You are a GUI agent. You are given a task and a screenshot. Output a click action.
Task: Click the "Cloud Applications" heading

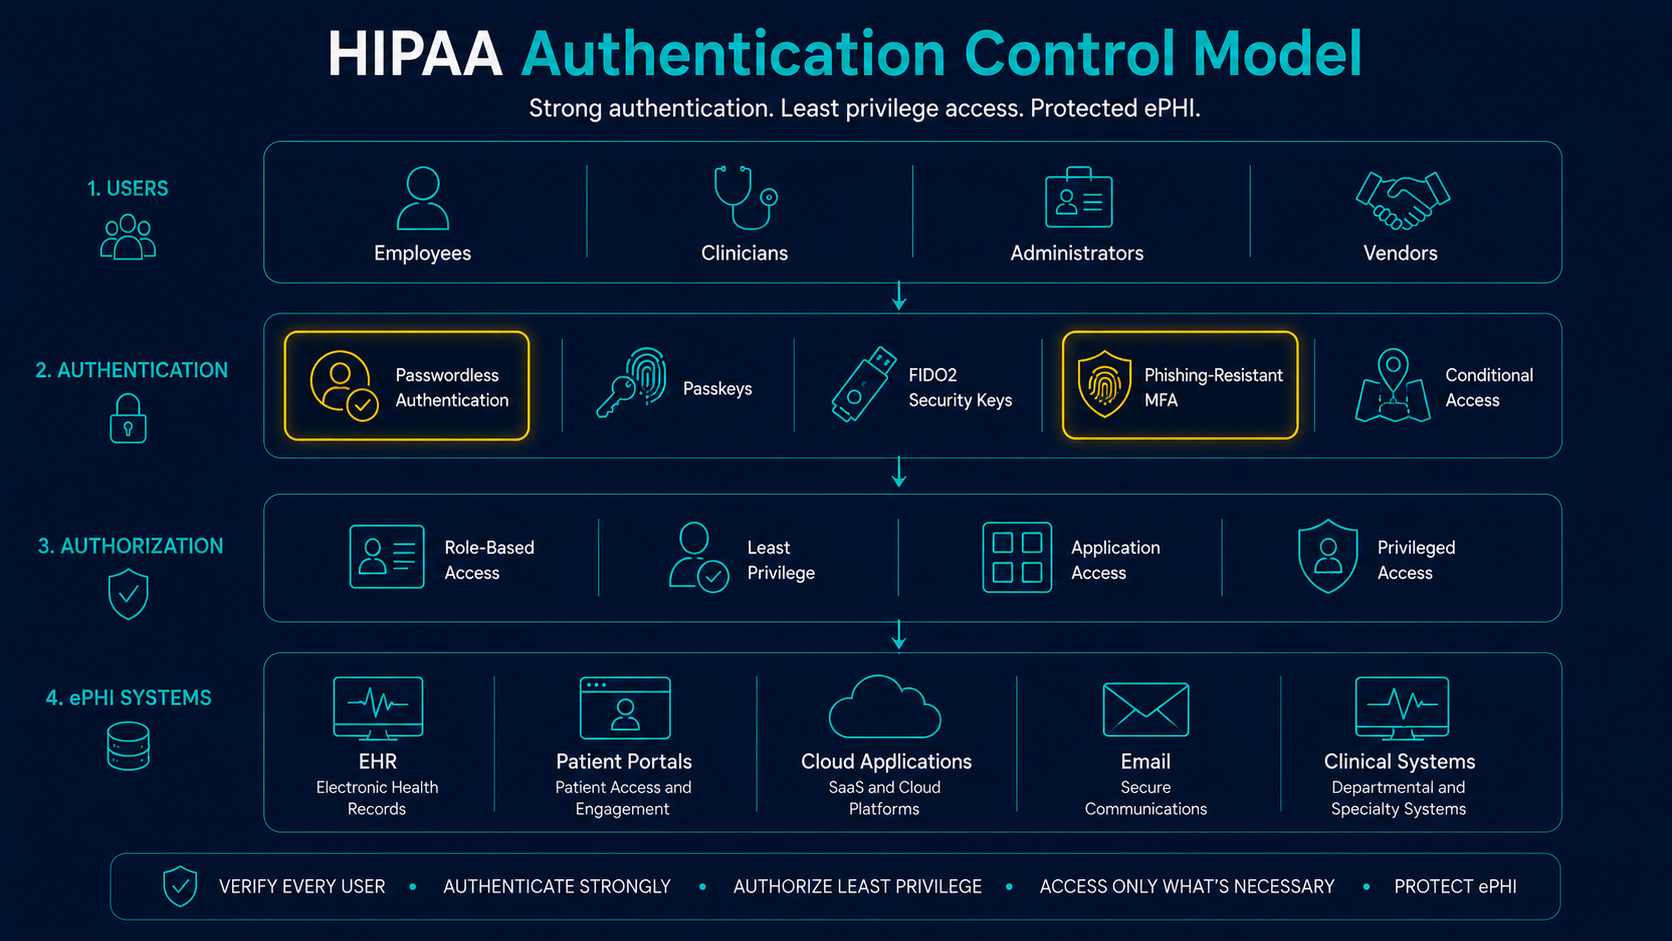[x=886, y=762]
